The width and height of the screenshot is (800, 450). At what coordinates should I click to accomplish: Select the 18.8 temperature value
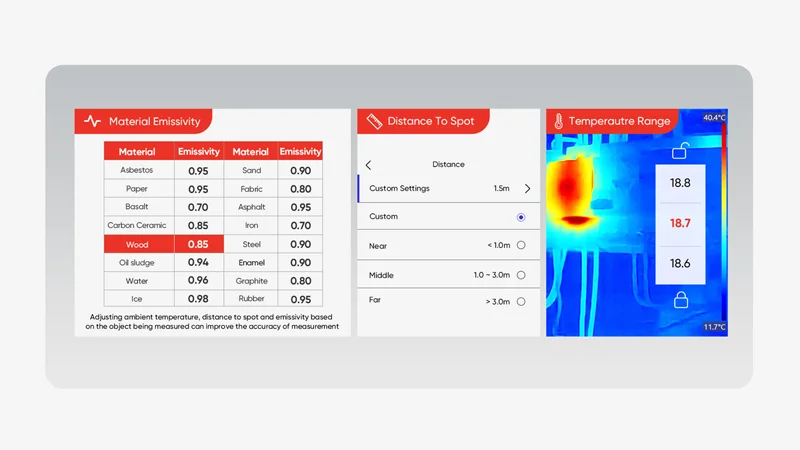pyautogui.click(x=680, y=184)
